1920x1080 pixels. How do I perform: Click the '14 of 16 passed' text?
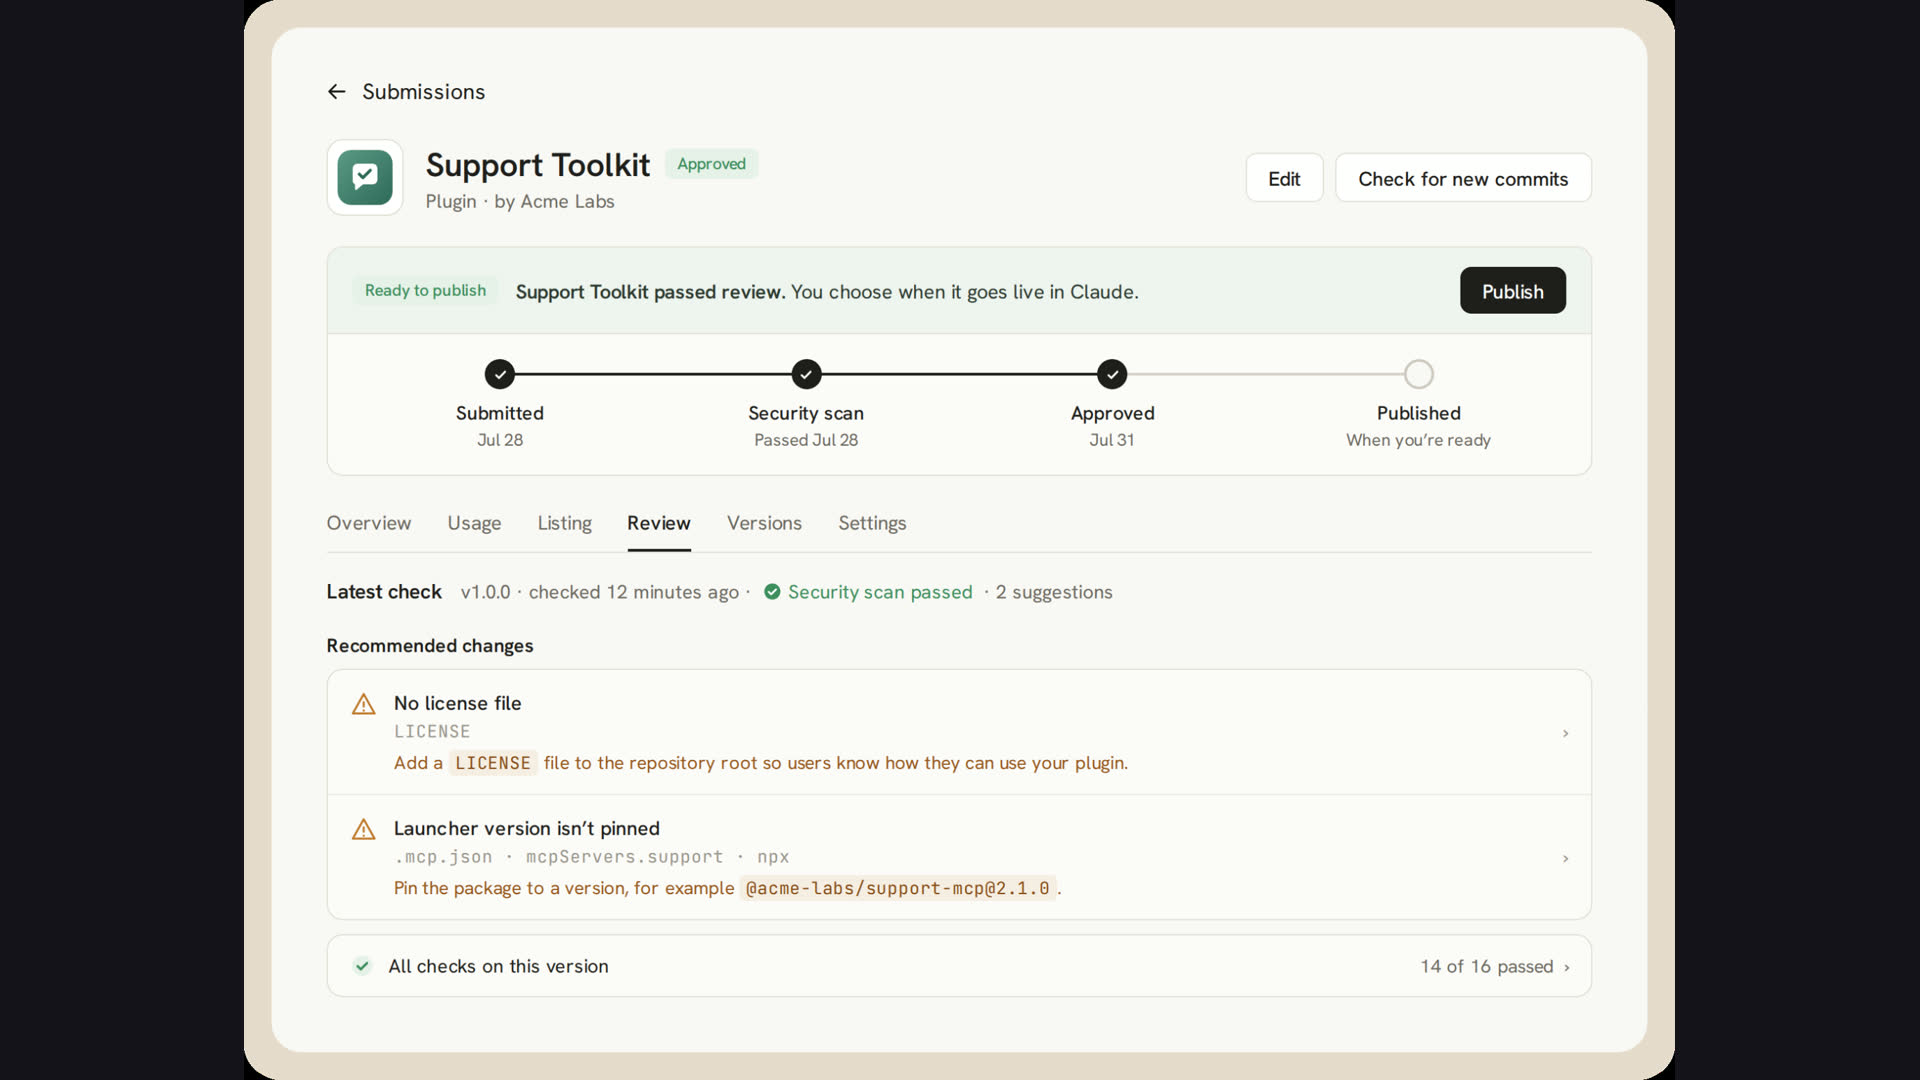click(x=1487, y=966)
